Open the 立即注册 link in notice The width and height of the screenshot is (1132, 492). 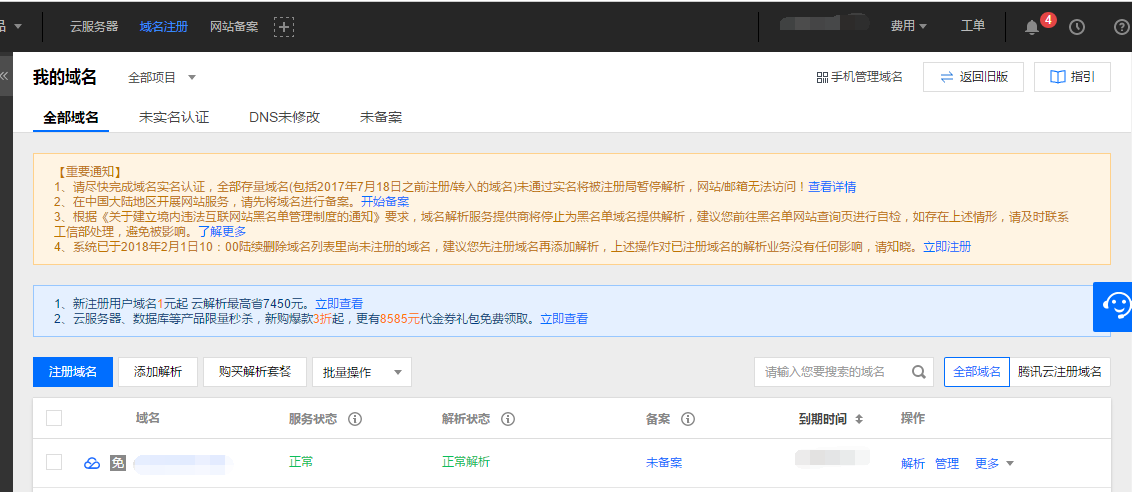click(x=947, y=246)
